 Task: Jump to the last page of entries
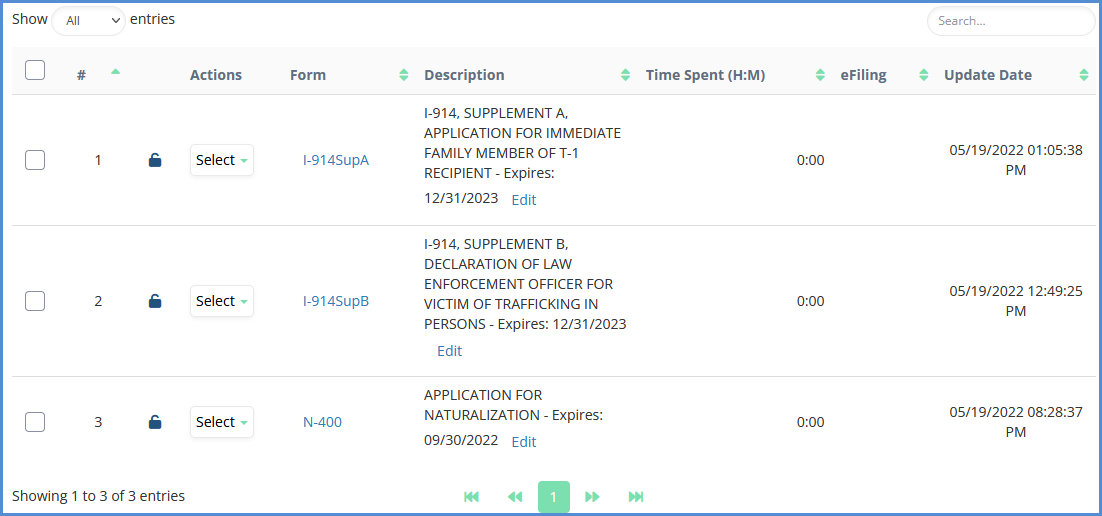[636, 497]
